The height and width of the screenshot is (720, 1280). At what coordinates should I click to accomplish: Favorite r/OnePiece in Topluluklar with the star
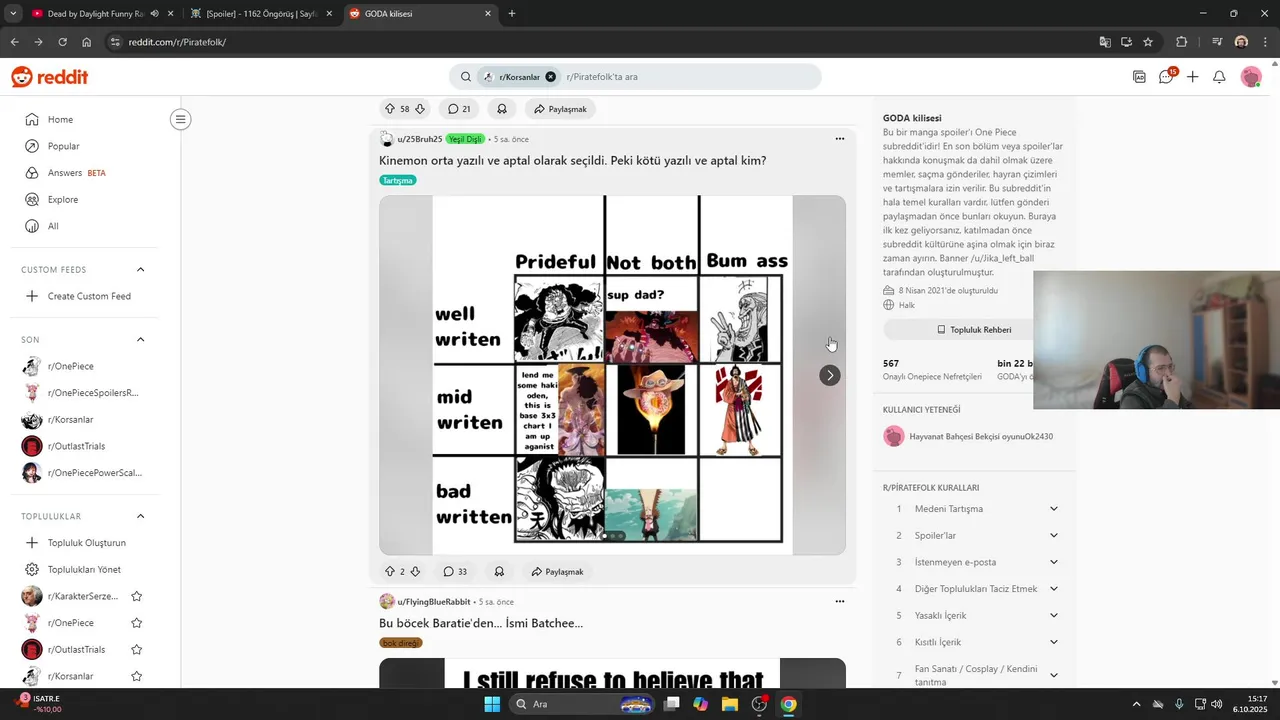pyautogui.click(x=137, y=623)
